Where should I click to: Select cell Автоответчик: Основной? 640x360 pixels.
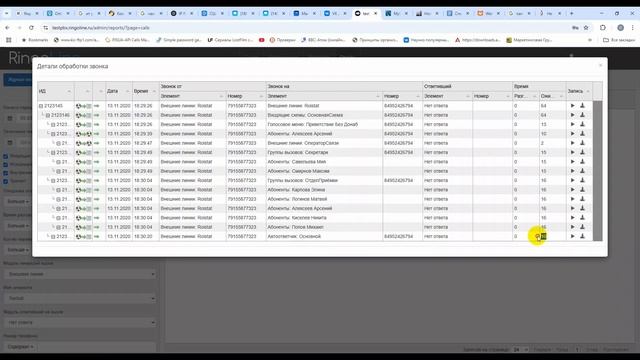(x=324, y=236)
